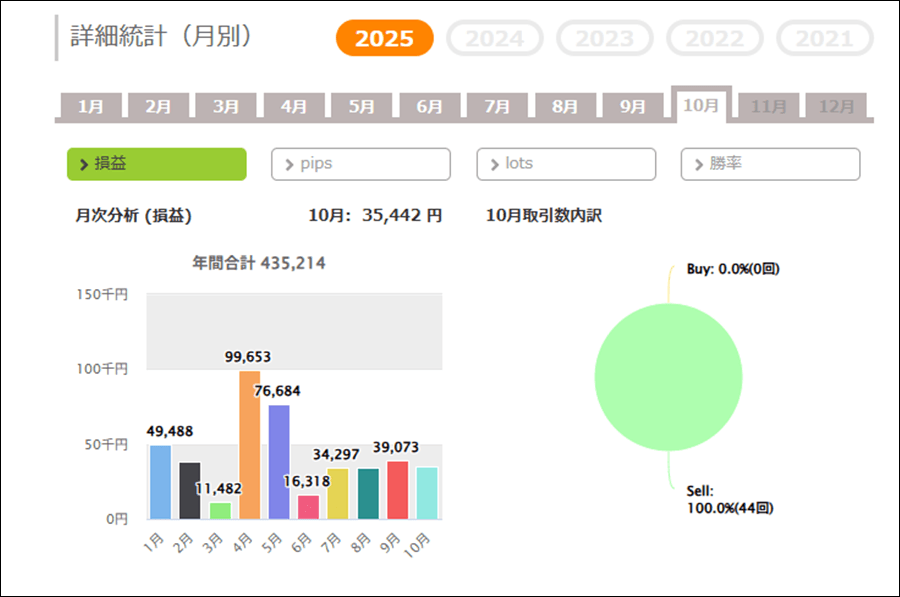
Task: Display the 勝率 win rate view
Action: (770, 164)
